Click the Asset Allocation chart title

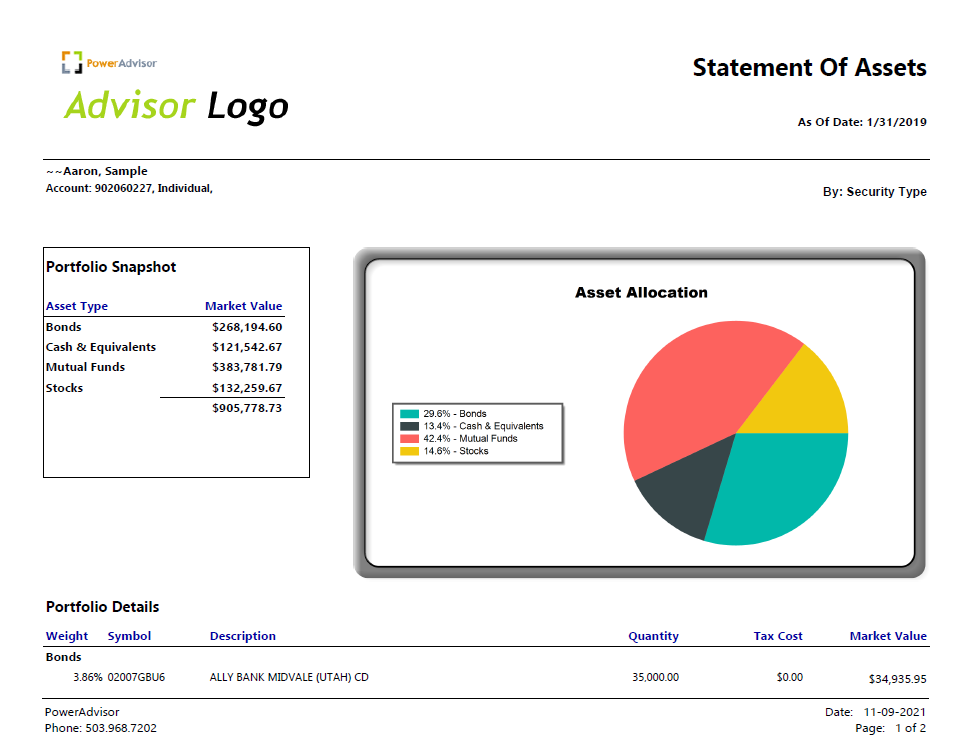[x=641, y=293]
